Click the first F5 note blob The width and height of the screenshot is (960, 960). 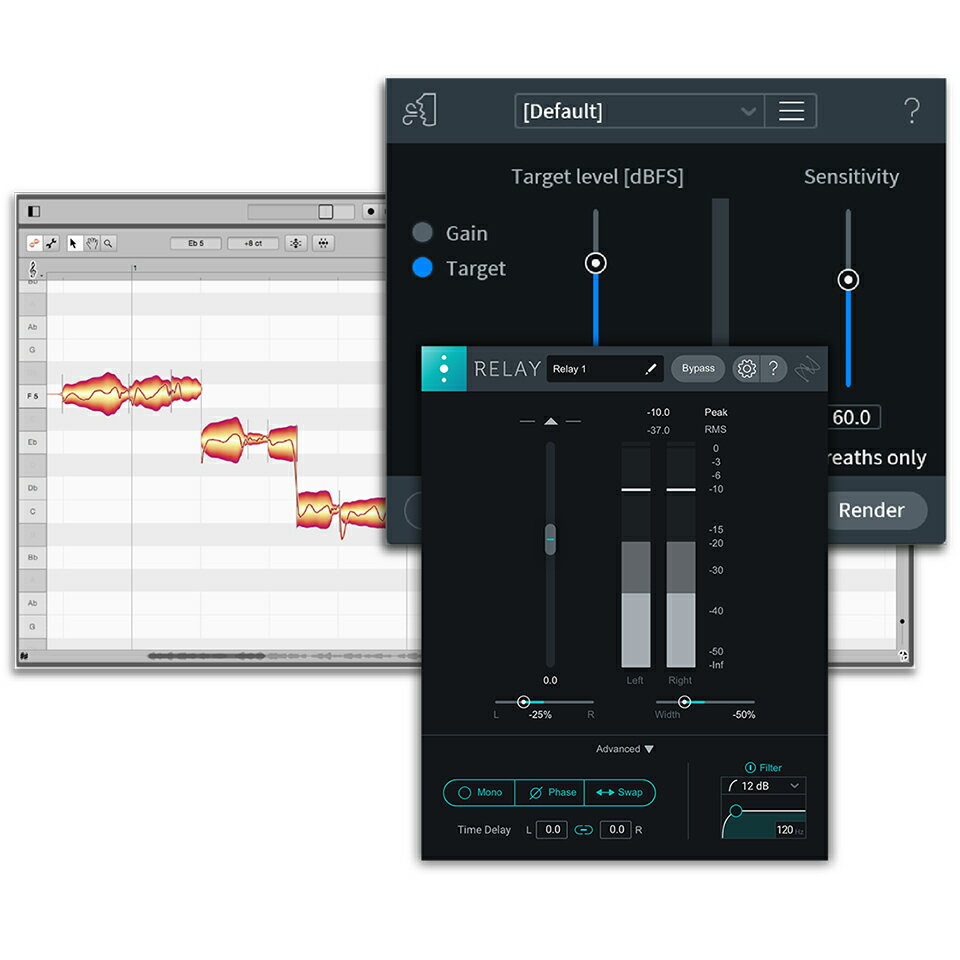pos(96,393)
